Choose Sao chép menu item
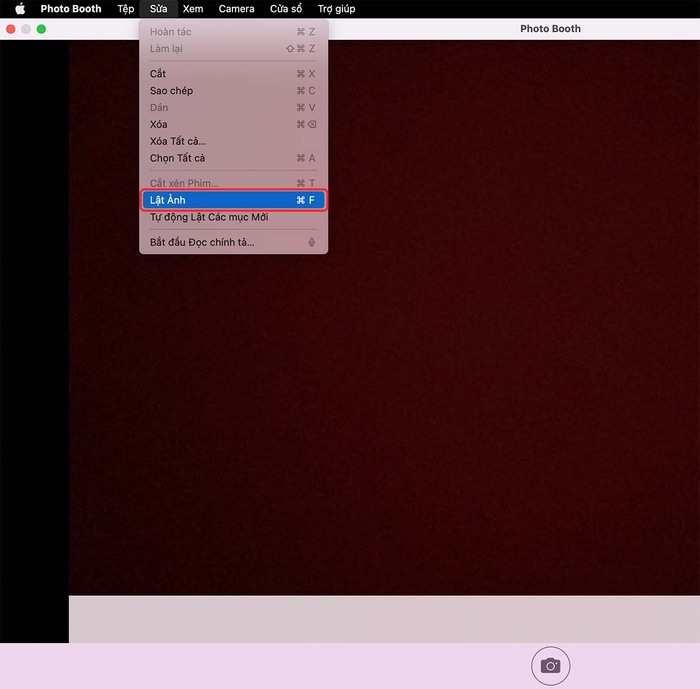 [x=233, y=91]
